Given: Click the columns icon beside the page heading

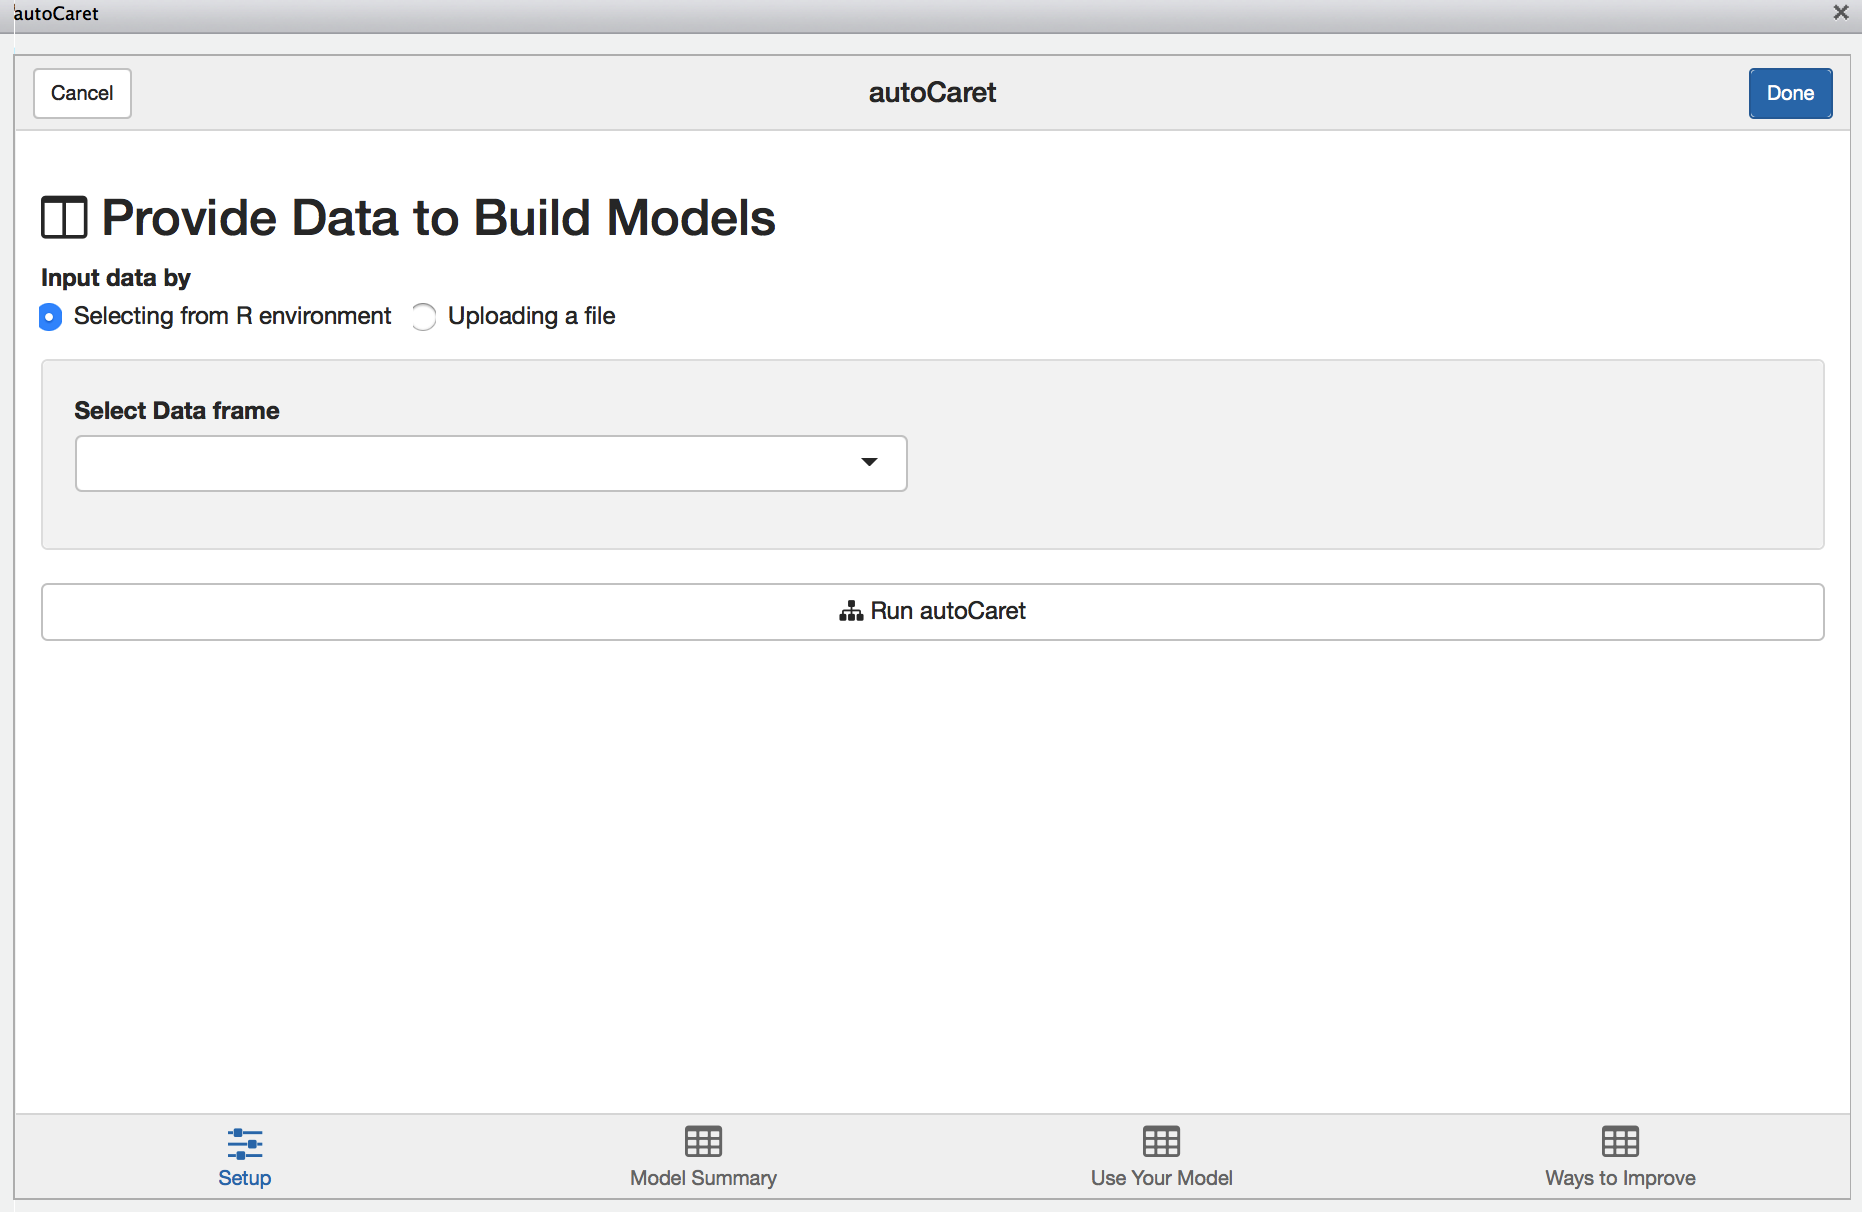Looking at the screenshot, I should coord(64,218).
